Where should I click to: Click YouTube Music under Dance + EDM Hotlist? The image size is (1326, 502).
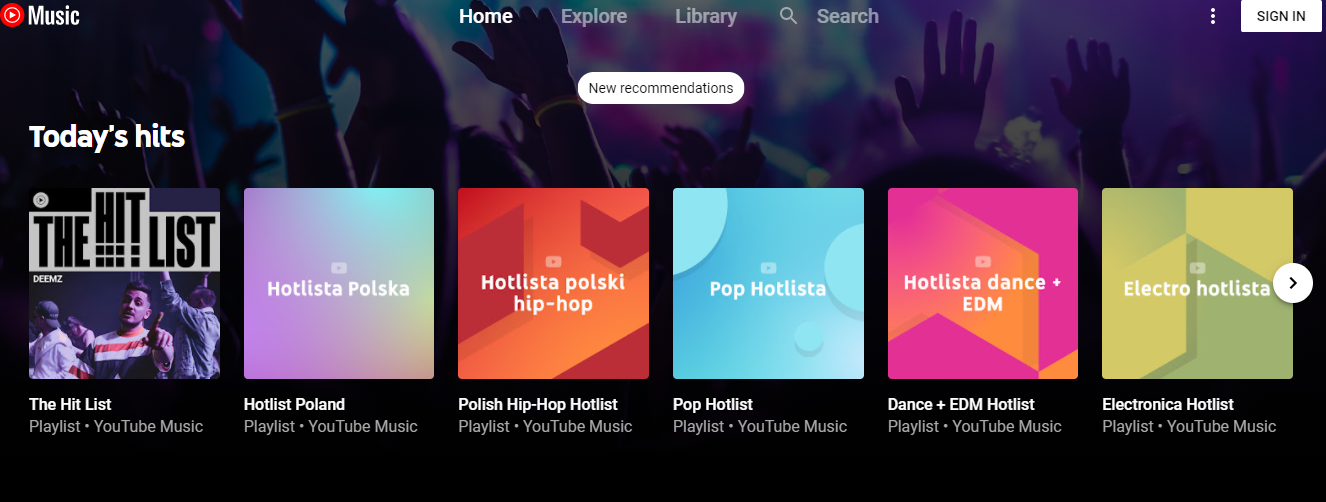pyautogui.click(x=1007, y=426)
